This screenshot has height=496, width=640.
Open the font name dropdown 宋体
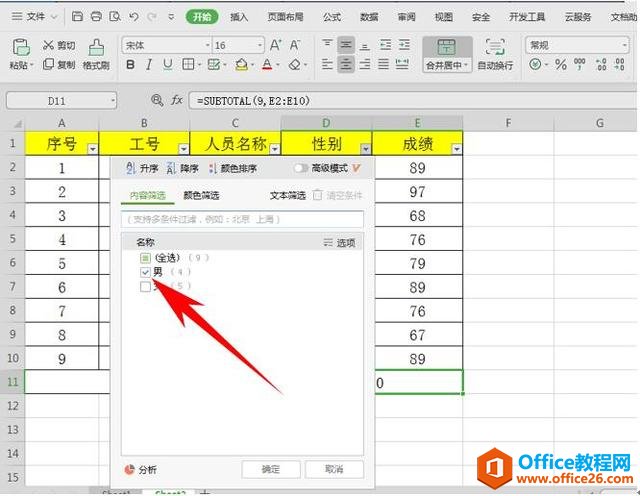[x=208, y=45]
